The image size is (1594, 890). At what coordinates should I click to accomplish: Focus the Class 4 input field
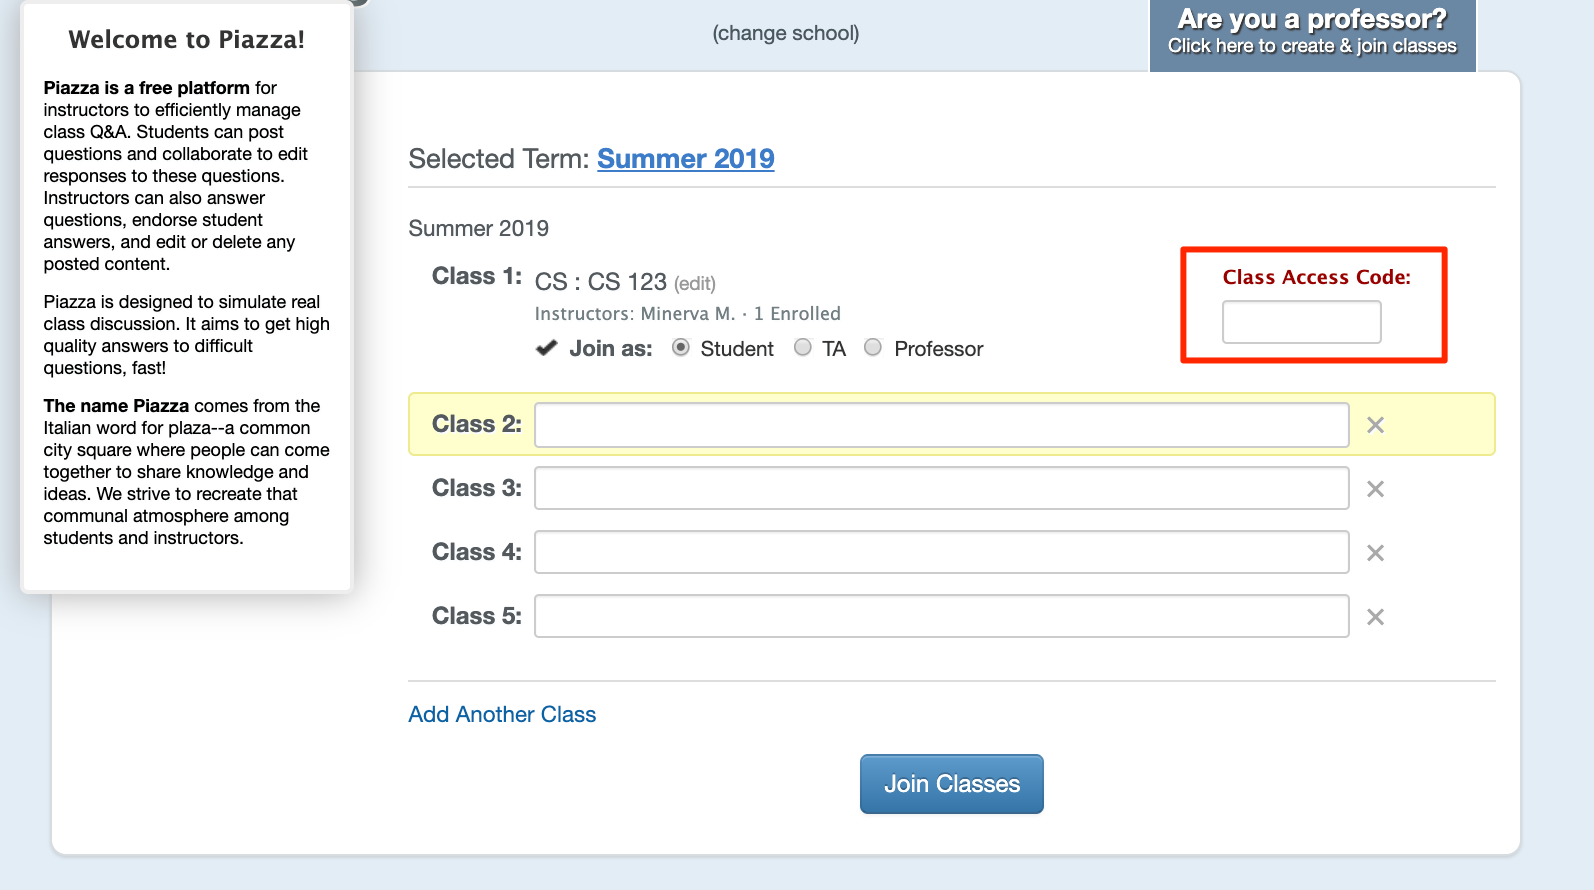tap(942, 552)
